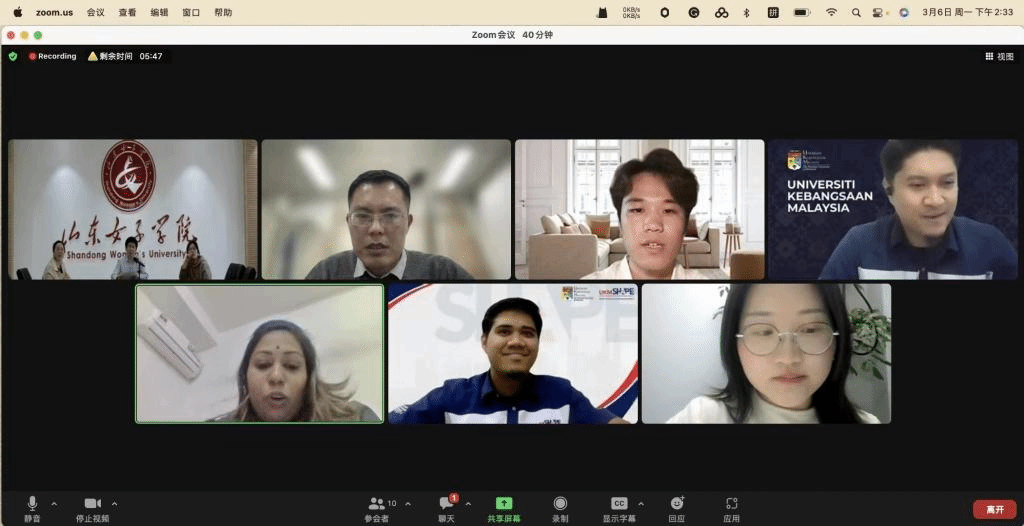The image size is (1024, 526).
Task: Open the participants (参会者) panel
Action: [x=377, y=503]
